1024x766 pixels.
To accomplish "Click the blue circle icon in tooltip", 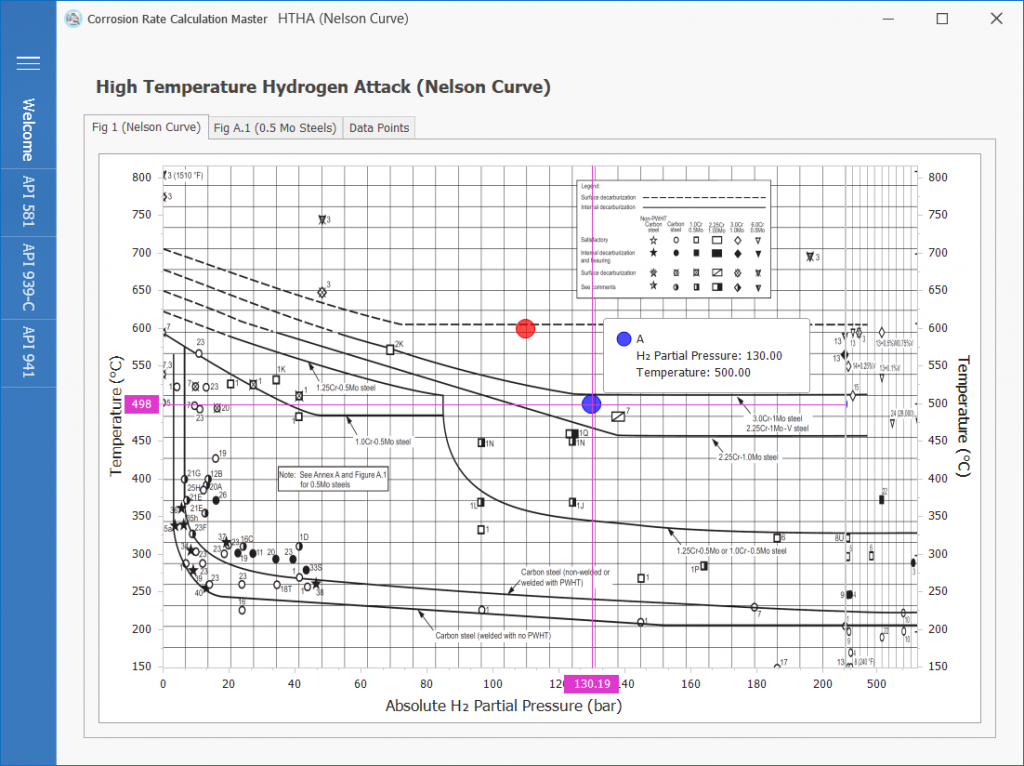I will [x=624, y=339].
